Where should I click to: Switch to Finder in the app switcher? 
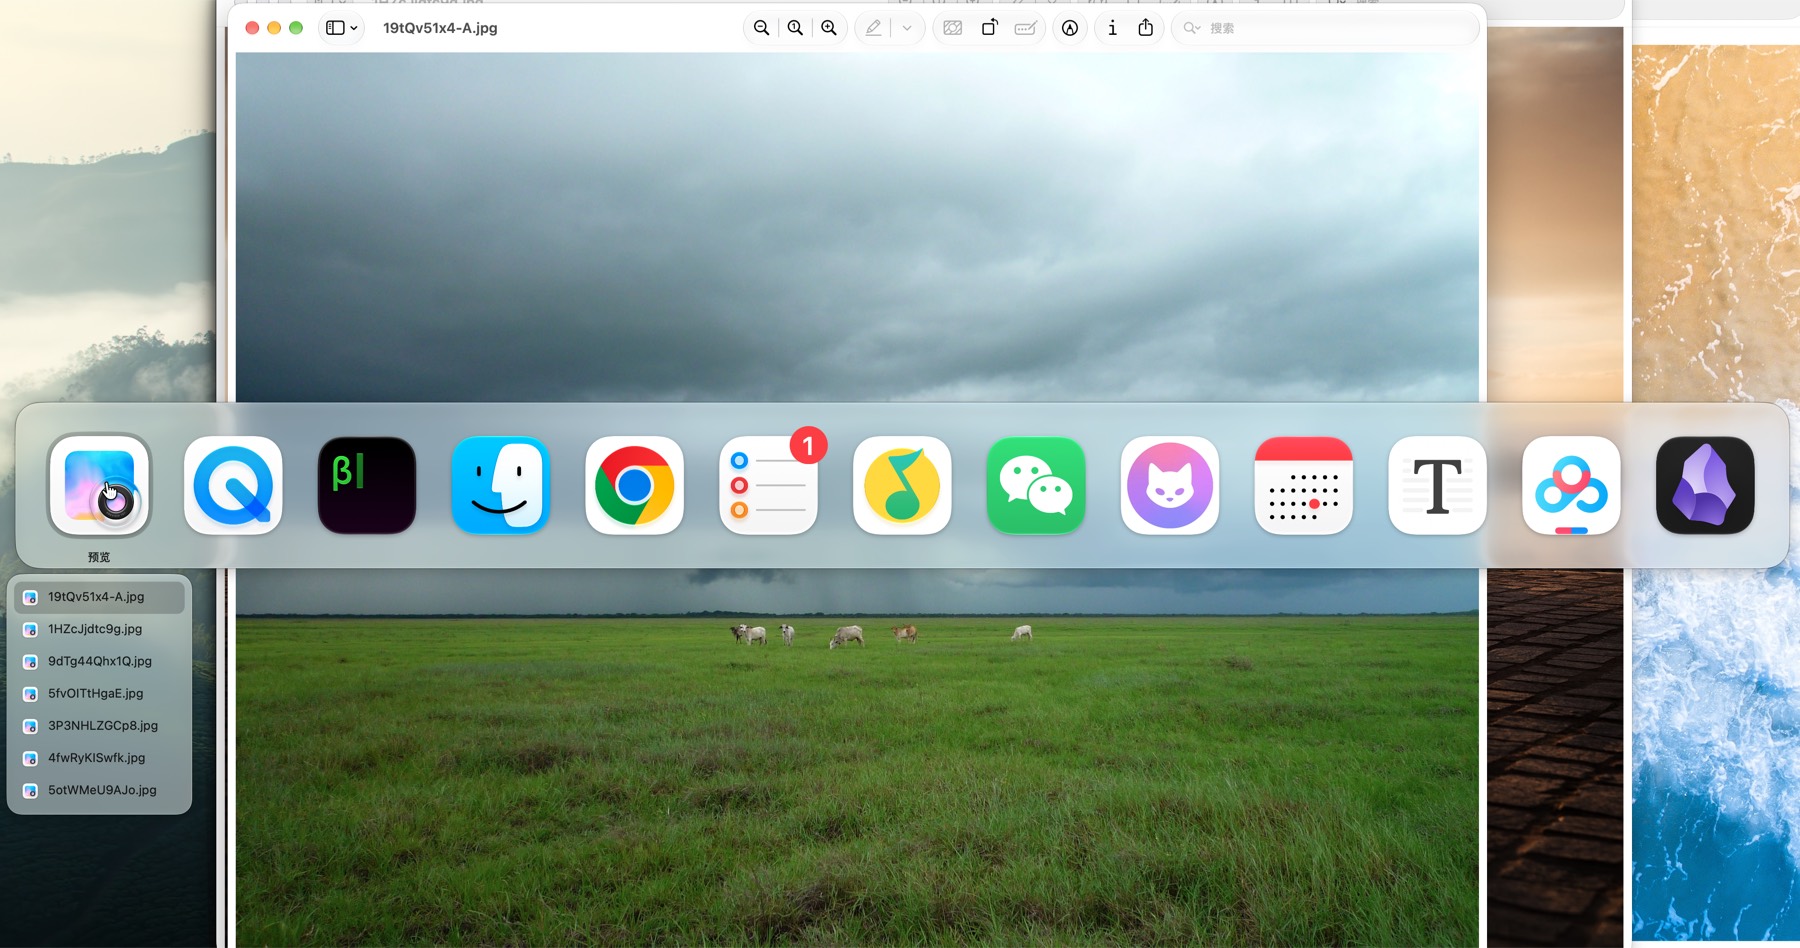coord(501,485)
